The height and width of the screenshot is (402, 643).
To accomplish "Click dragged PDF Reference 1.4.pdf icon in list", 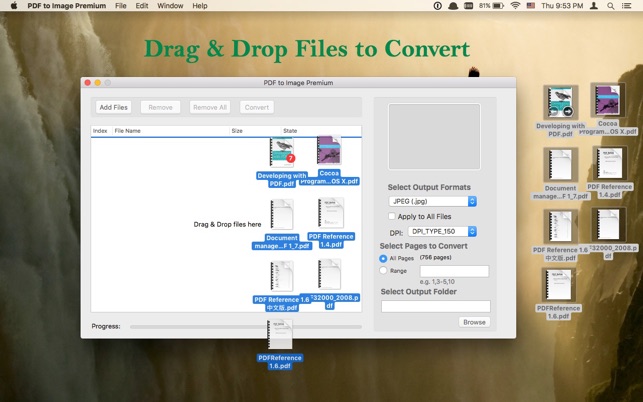I will 331,213.
